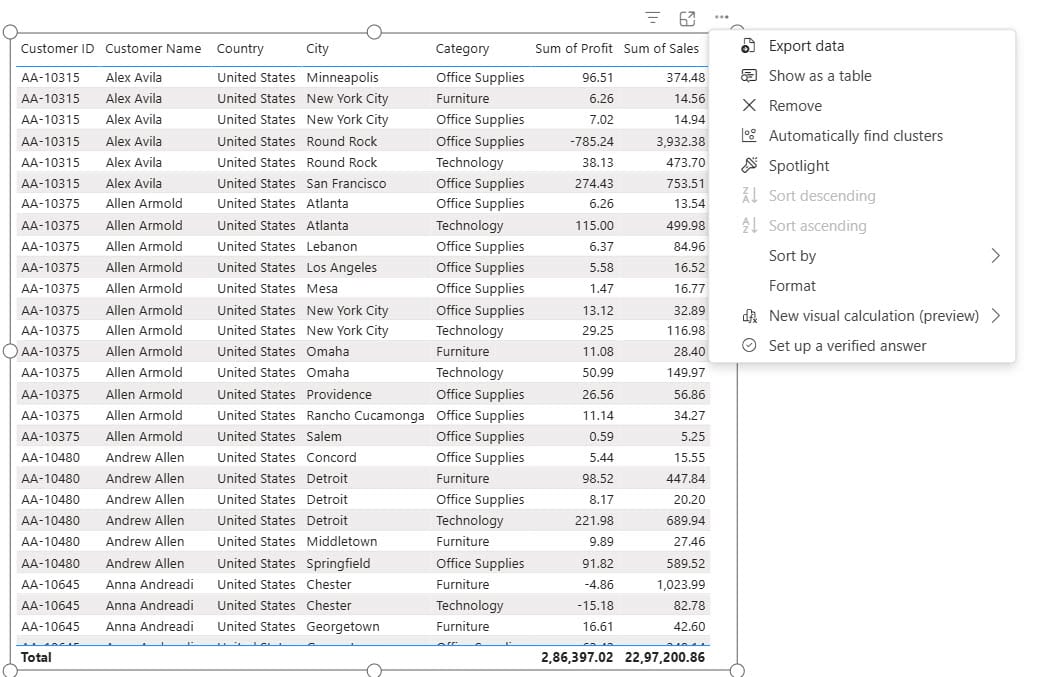Click total profit 2,86,397.02
The height and width of the screenshot is (677, 1042).
pyautogui.click(x=577, y=658)
